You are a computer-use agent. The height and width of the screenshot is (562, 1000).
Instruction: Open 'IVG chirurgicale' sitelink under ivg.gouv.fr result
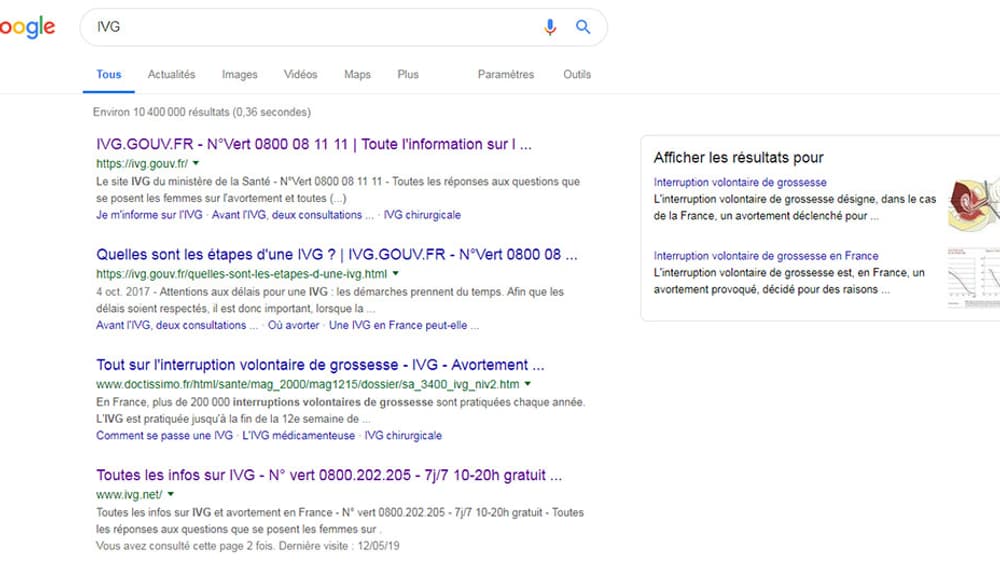(x=422, y=215)
